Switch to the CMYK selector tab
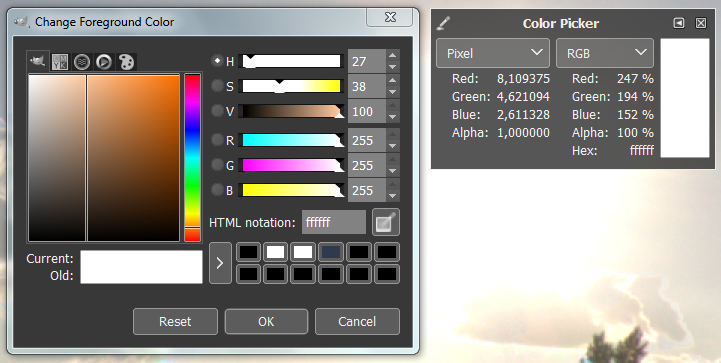Viewport: 721px width, 363px height. [x=60, y=62]
